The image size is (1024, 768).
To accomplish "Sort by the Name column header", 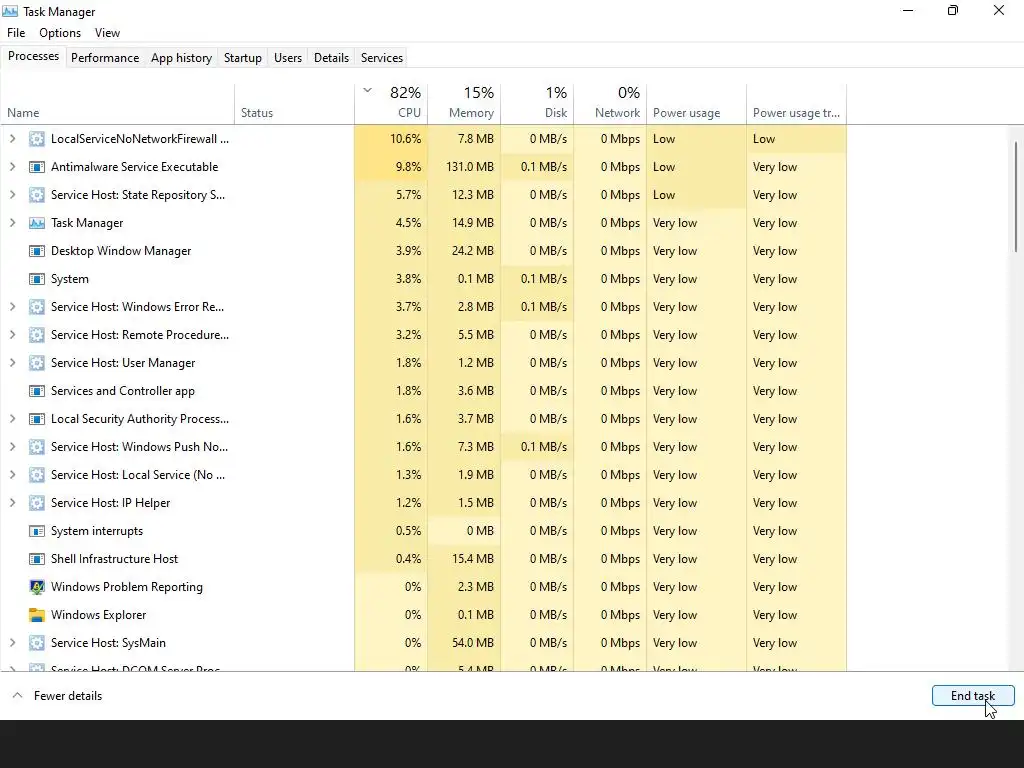I will click(x=118, y=103).
